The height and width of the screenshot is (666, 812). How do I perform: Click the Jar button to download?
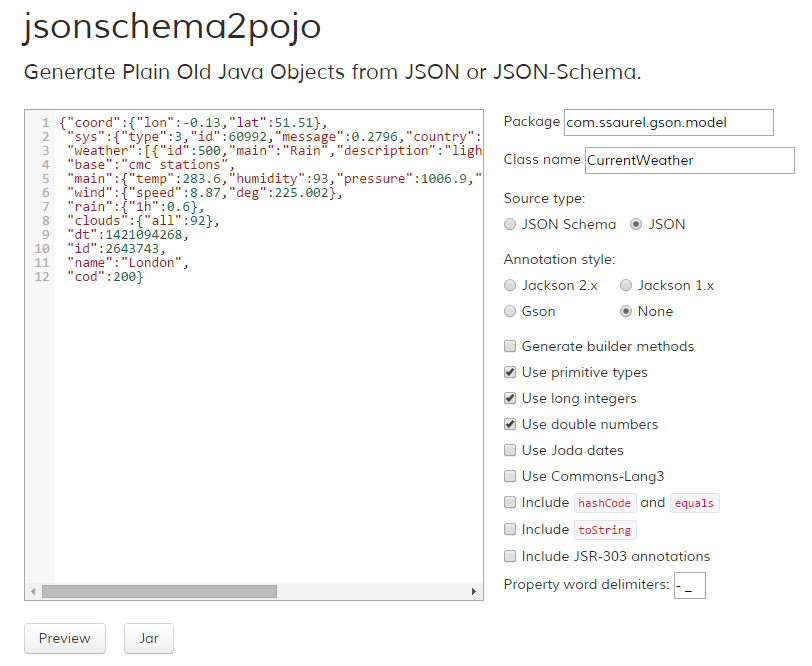(148, 638)
